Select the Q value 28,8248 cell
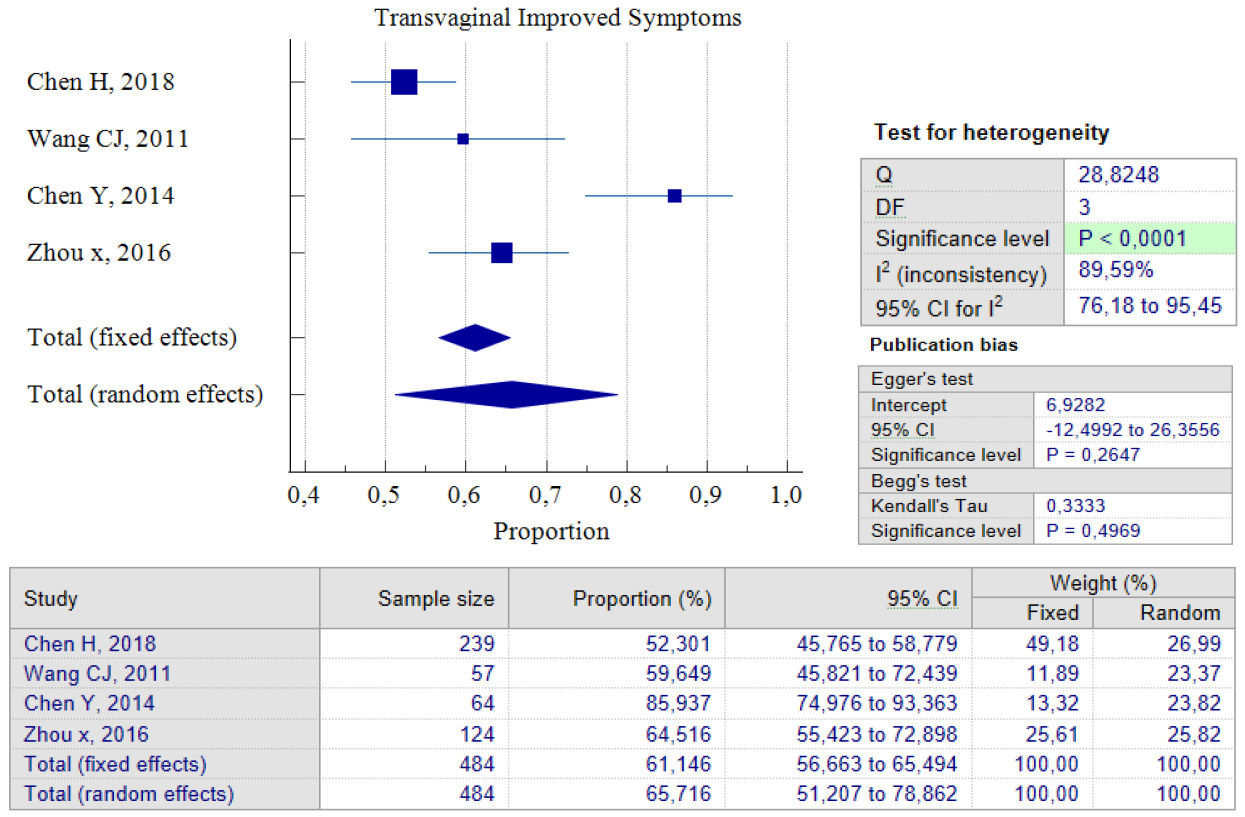Screen dimensions: 1245x817 [1150, 175]
